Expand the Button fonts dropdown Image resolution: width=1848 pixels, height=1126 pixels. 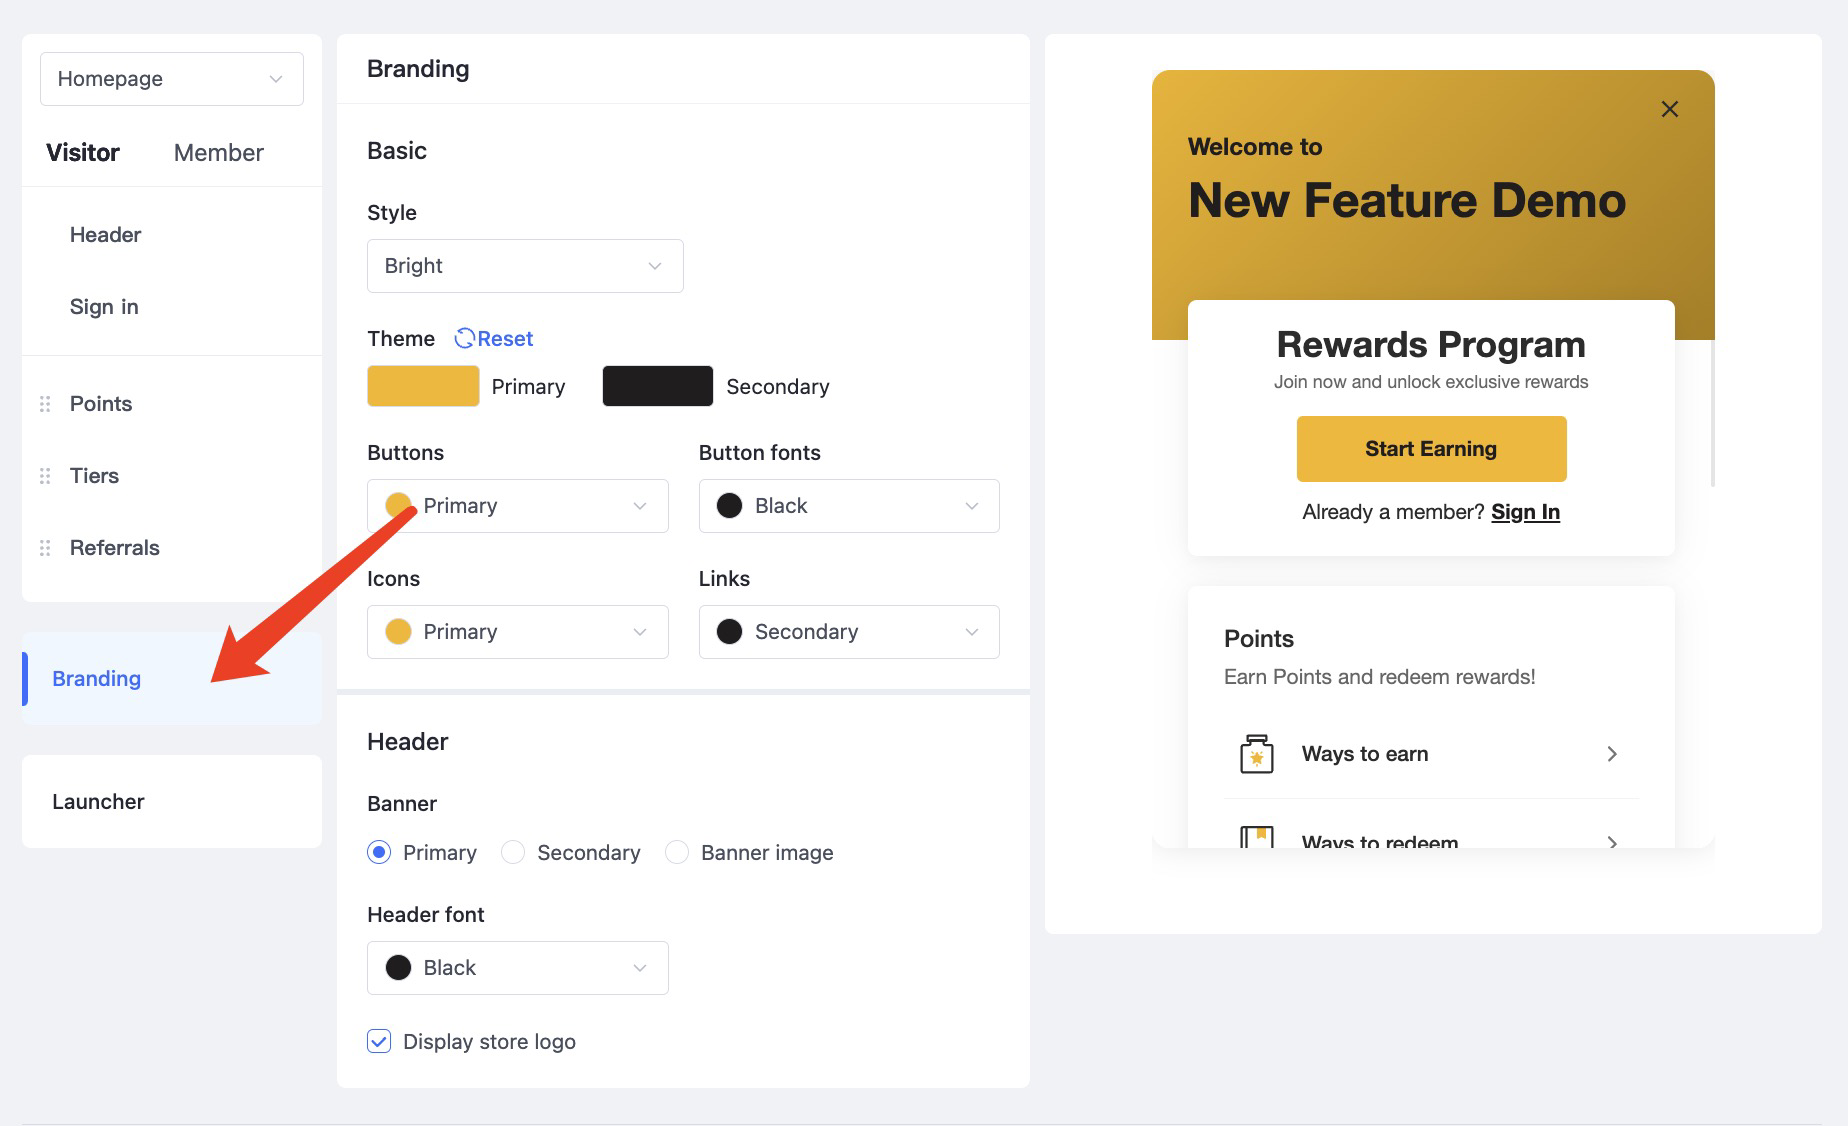click(x=849, y=506)
